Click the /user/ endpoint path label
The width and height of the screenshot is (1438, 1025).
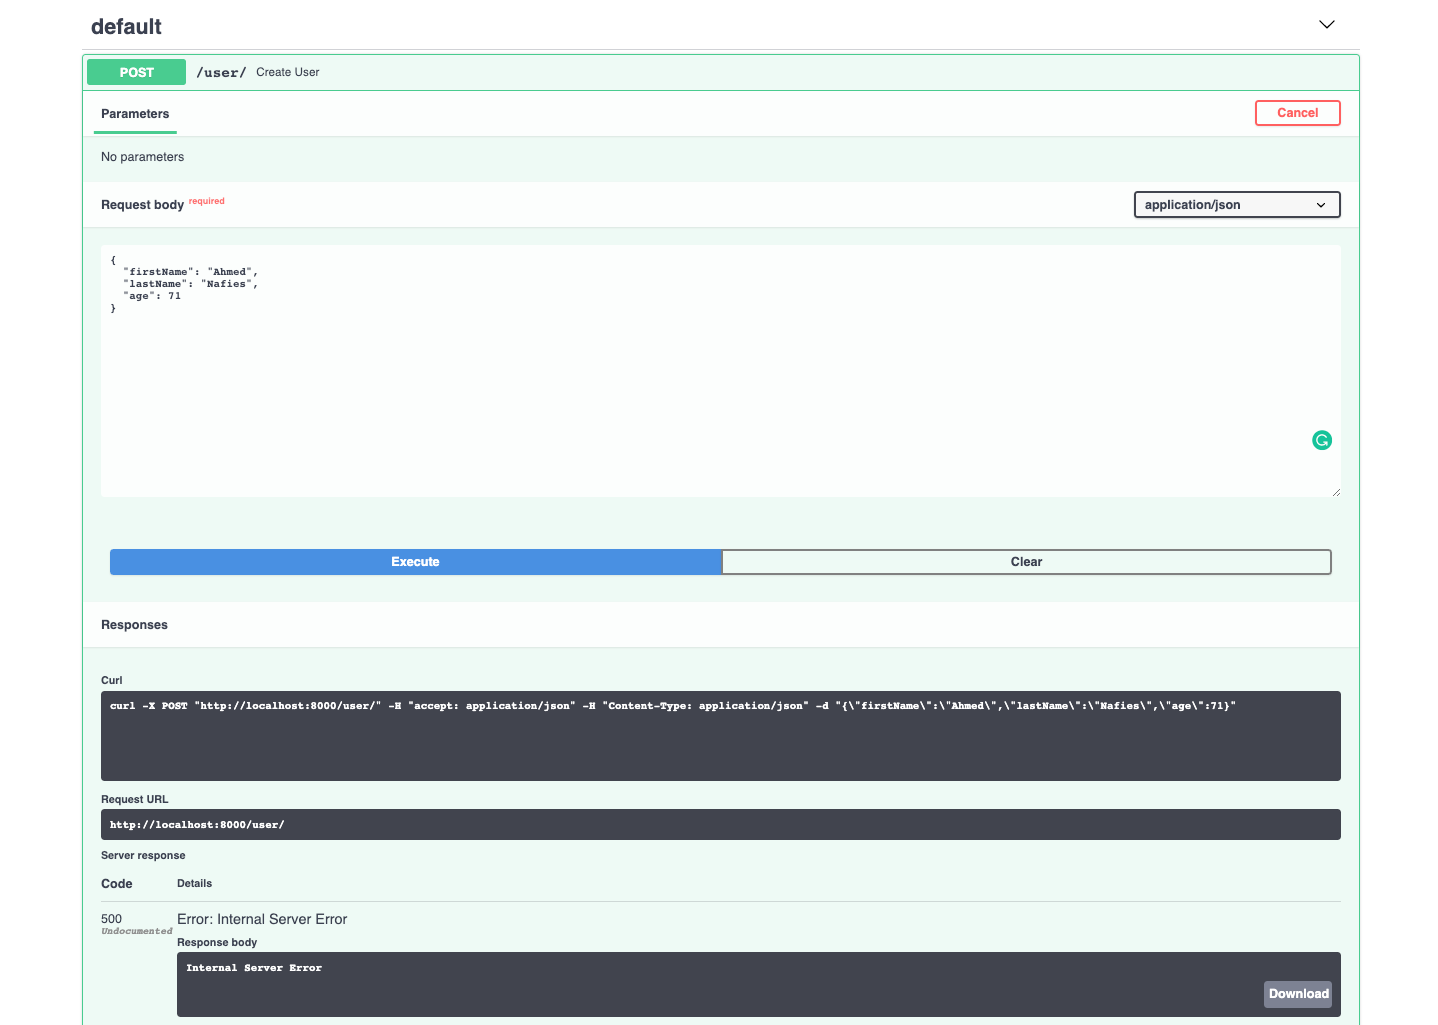point(220,71)
